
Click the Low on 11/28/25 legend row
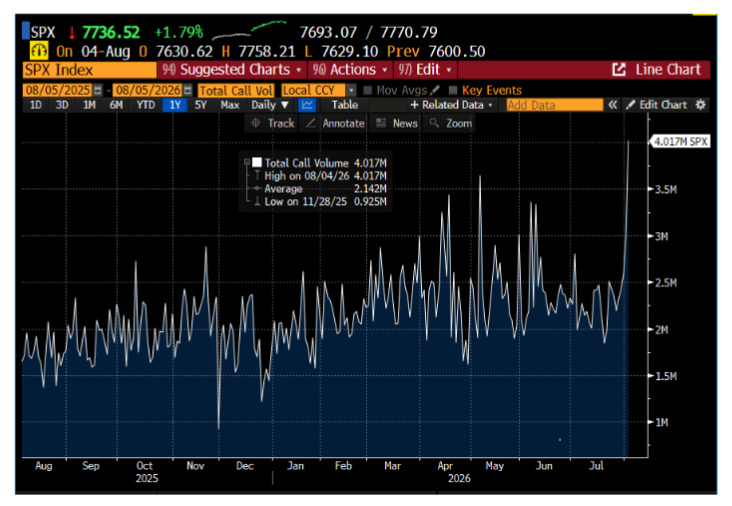(x=325, y=202)
